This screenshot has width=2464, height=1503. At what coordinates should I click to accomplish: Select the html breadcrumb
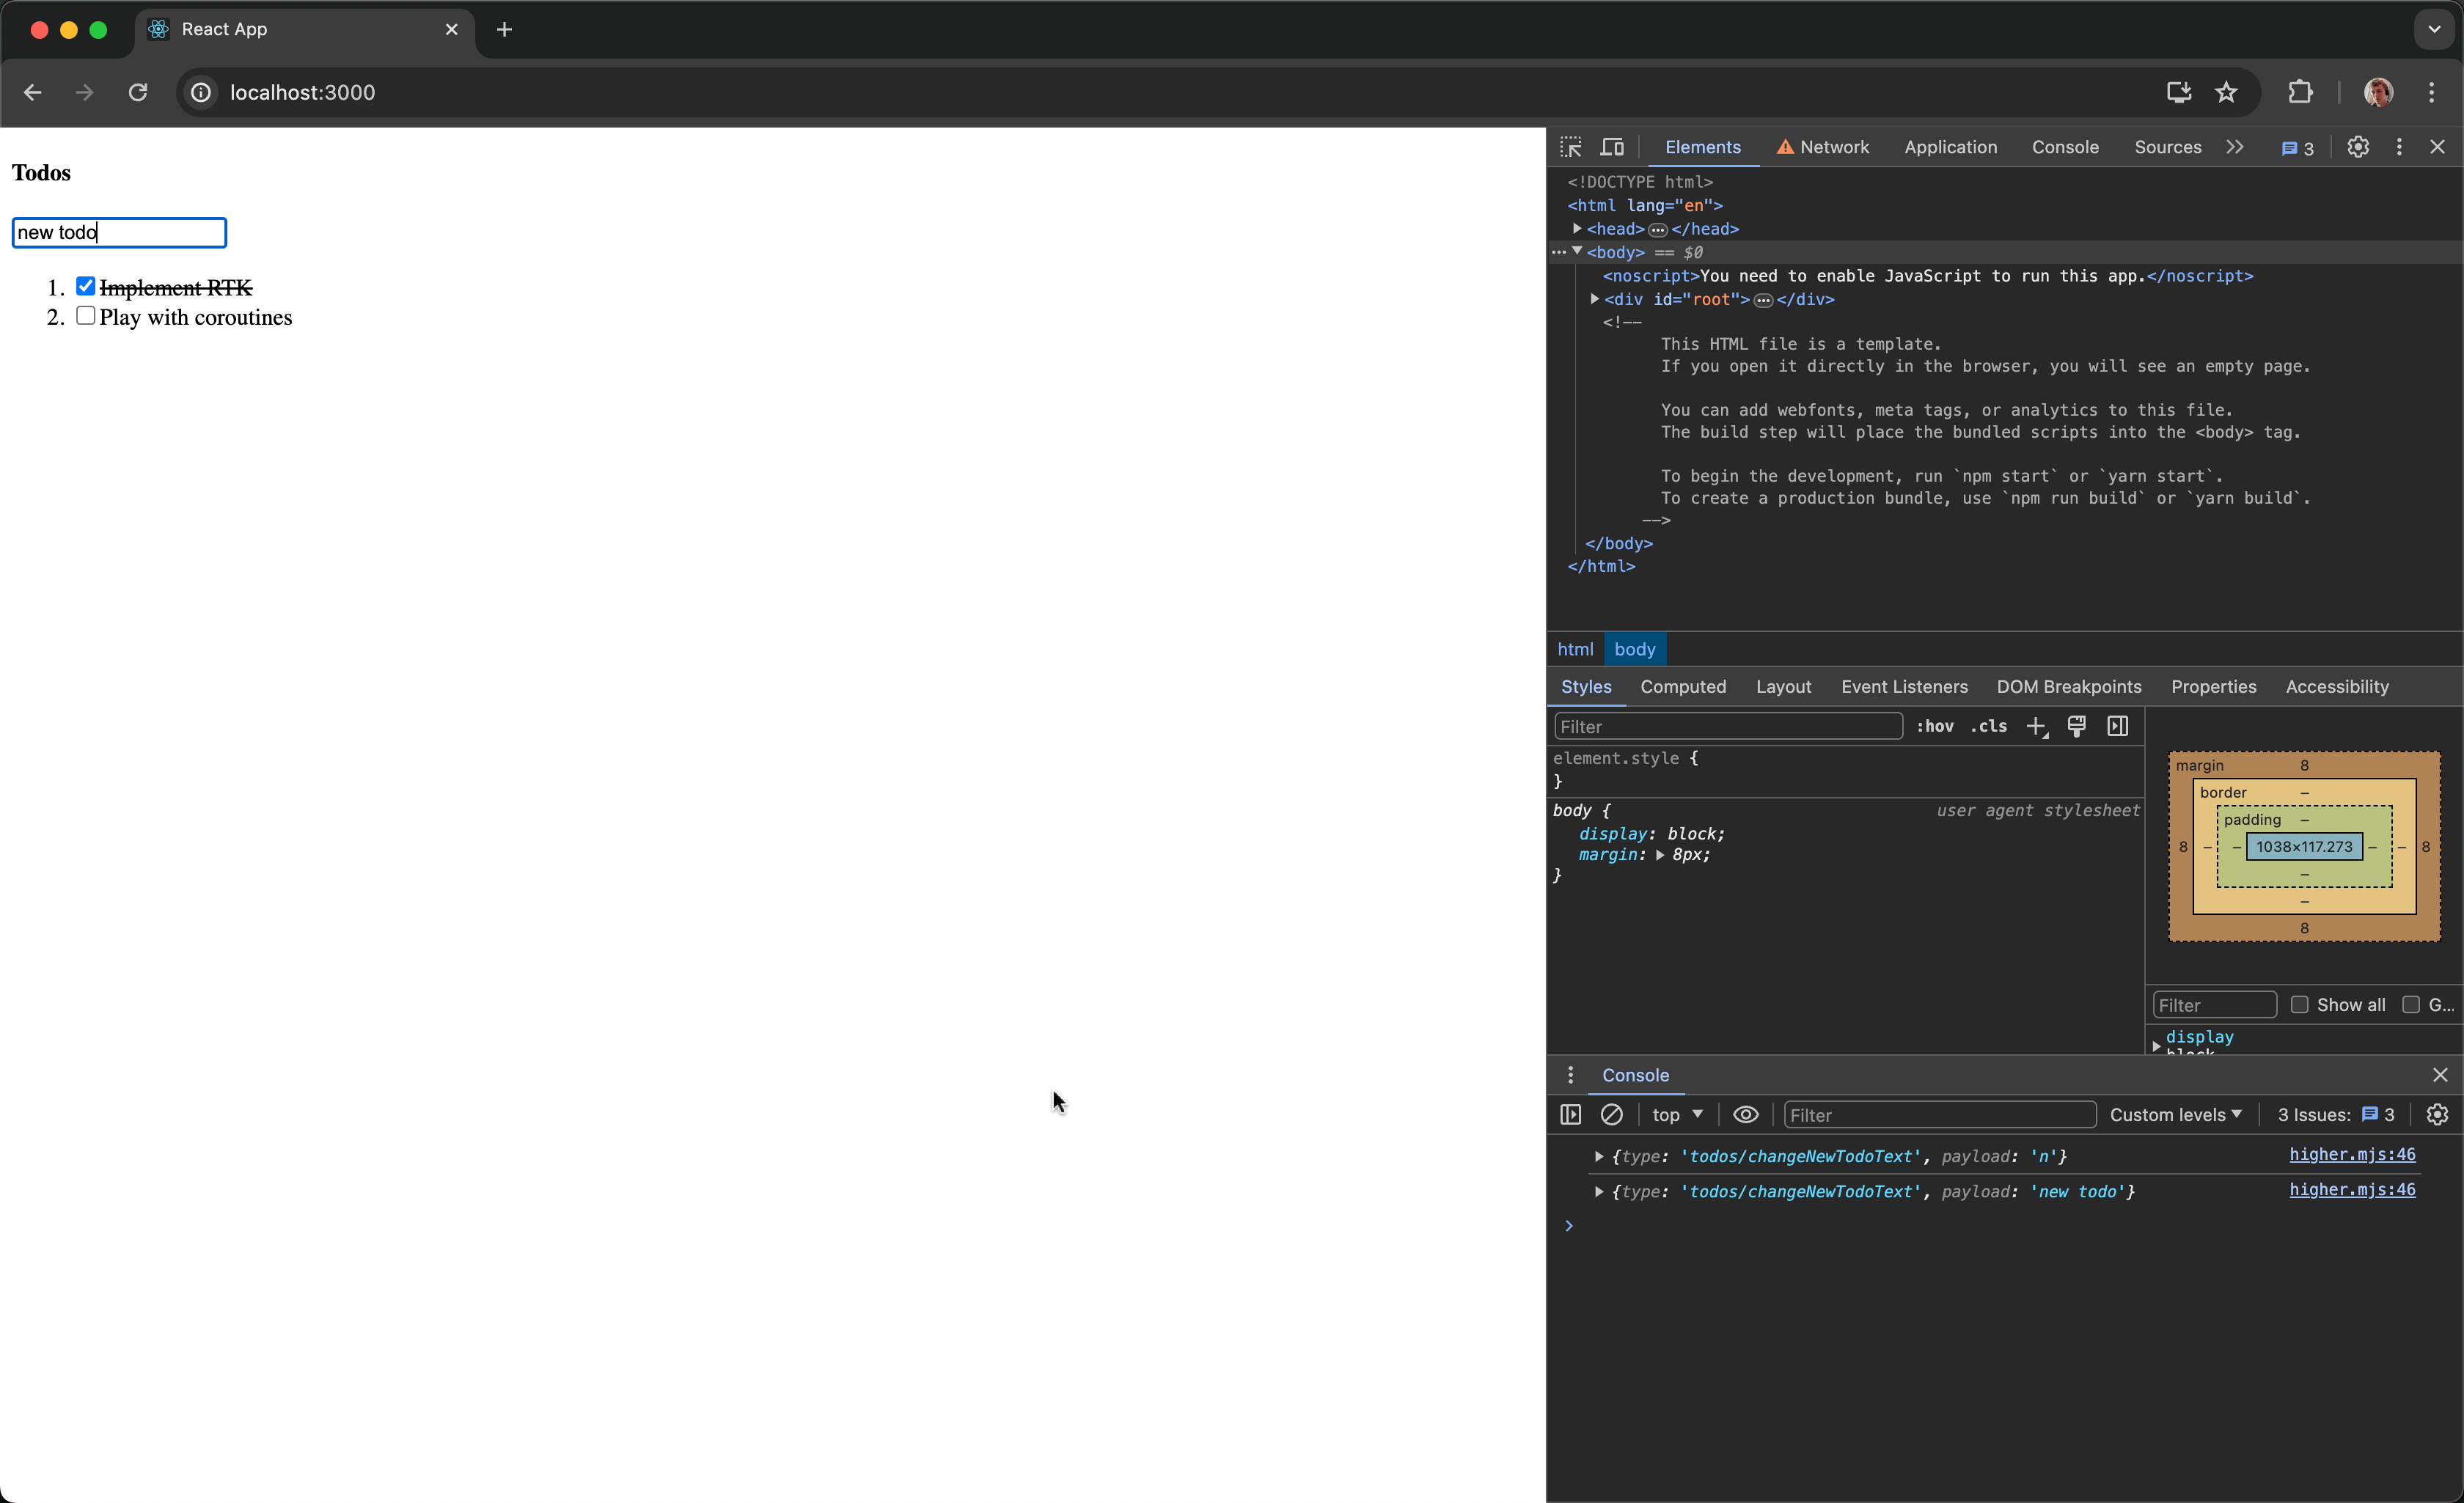[1575, 649]
